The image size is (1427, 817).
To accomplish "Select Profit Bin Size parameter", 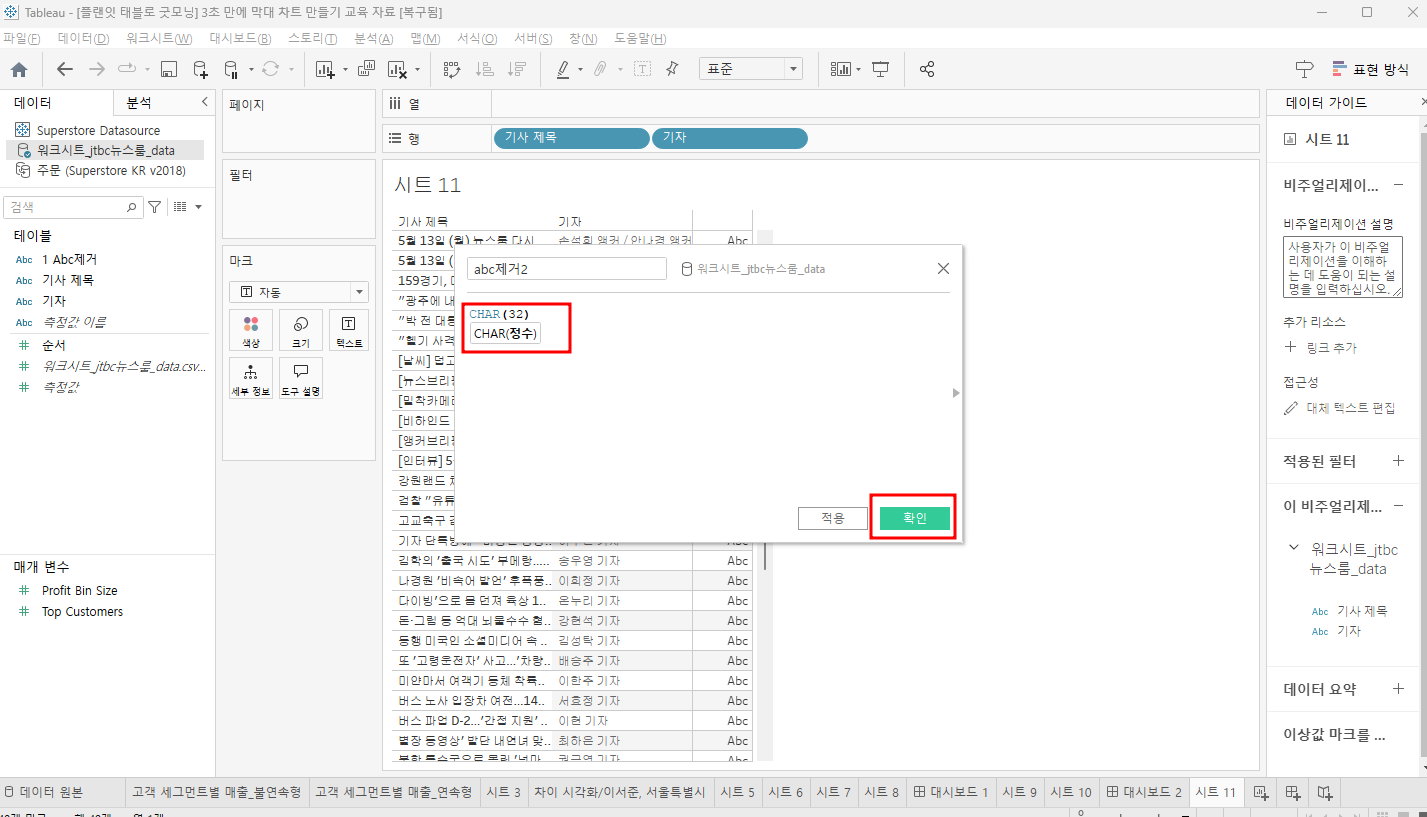I will point(79,590).
